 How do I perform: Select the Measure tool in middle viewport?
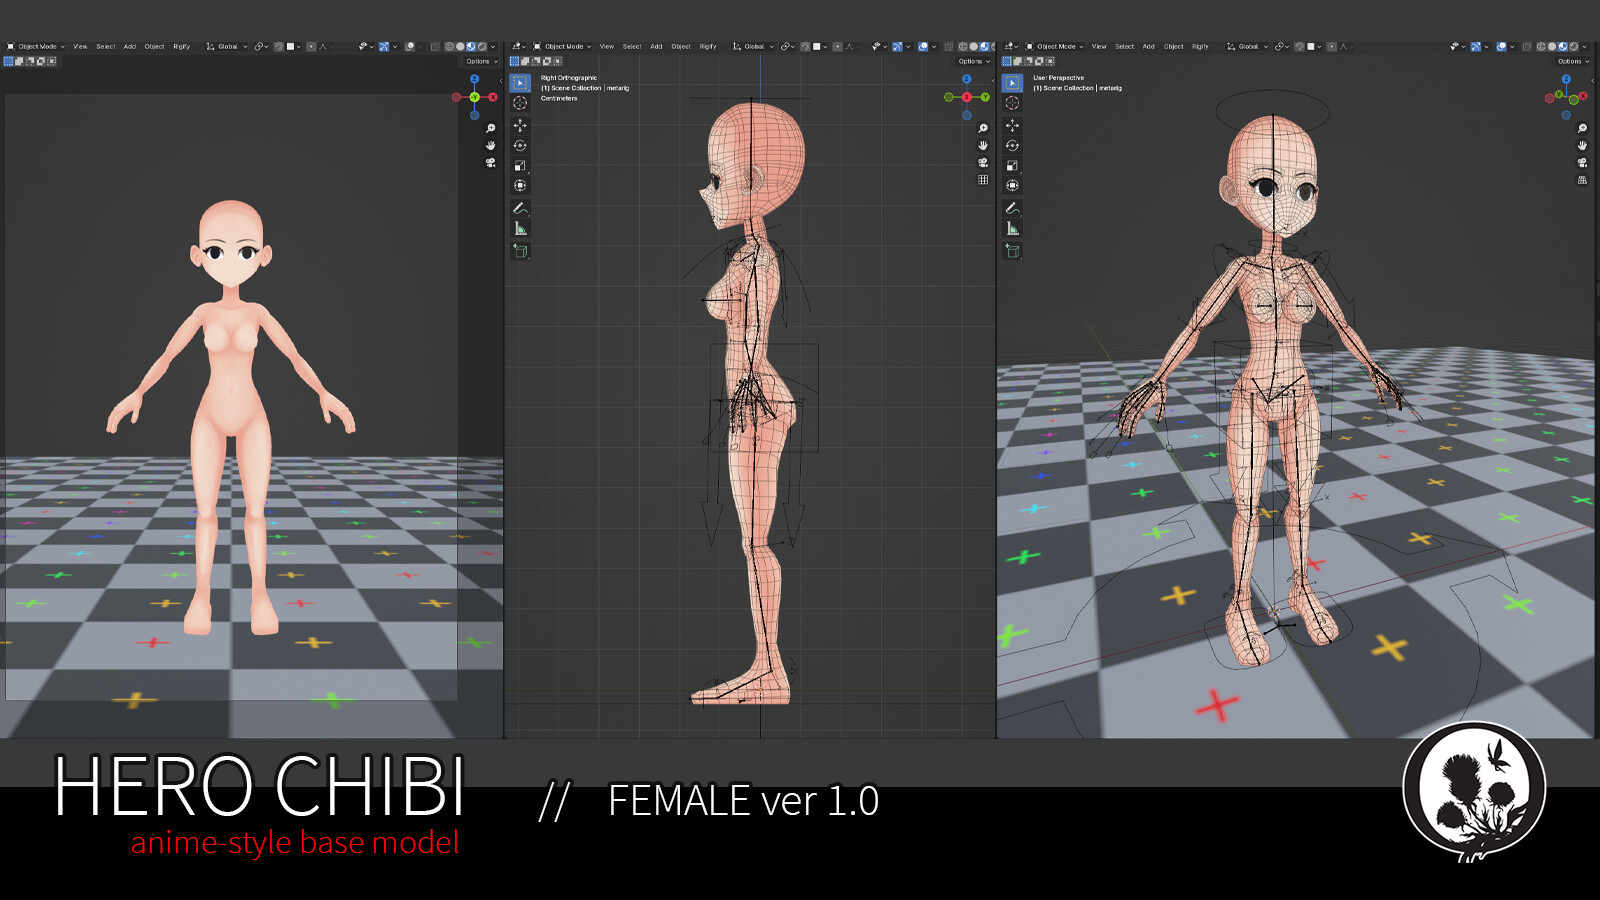pos(520,229)
